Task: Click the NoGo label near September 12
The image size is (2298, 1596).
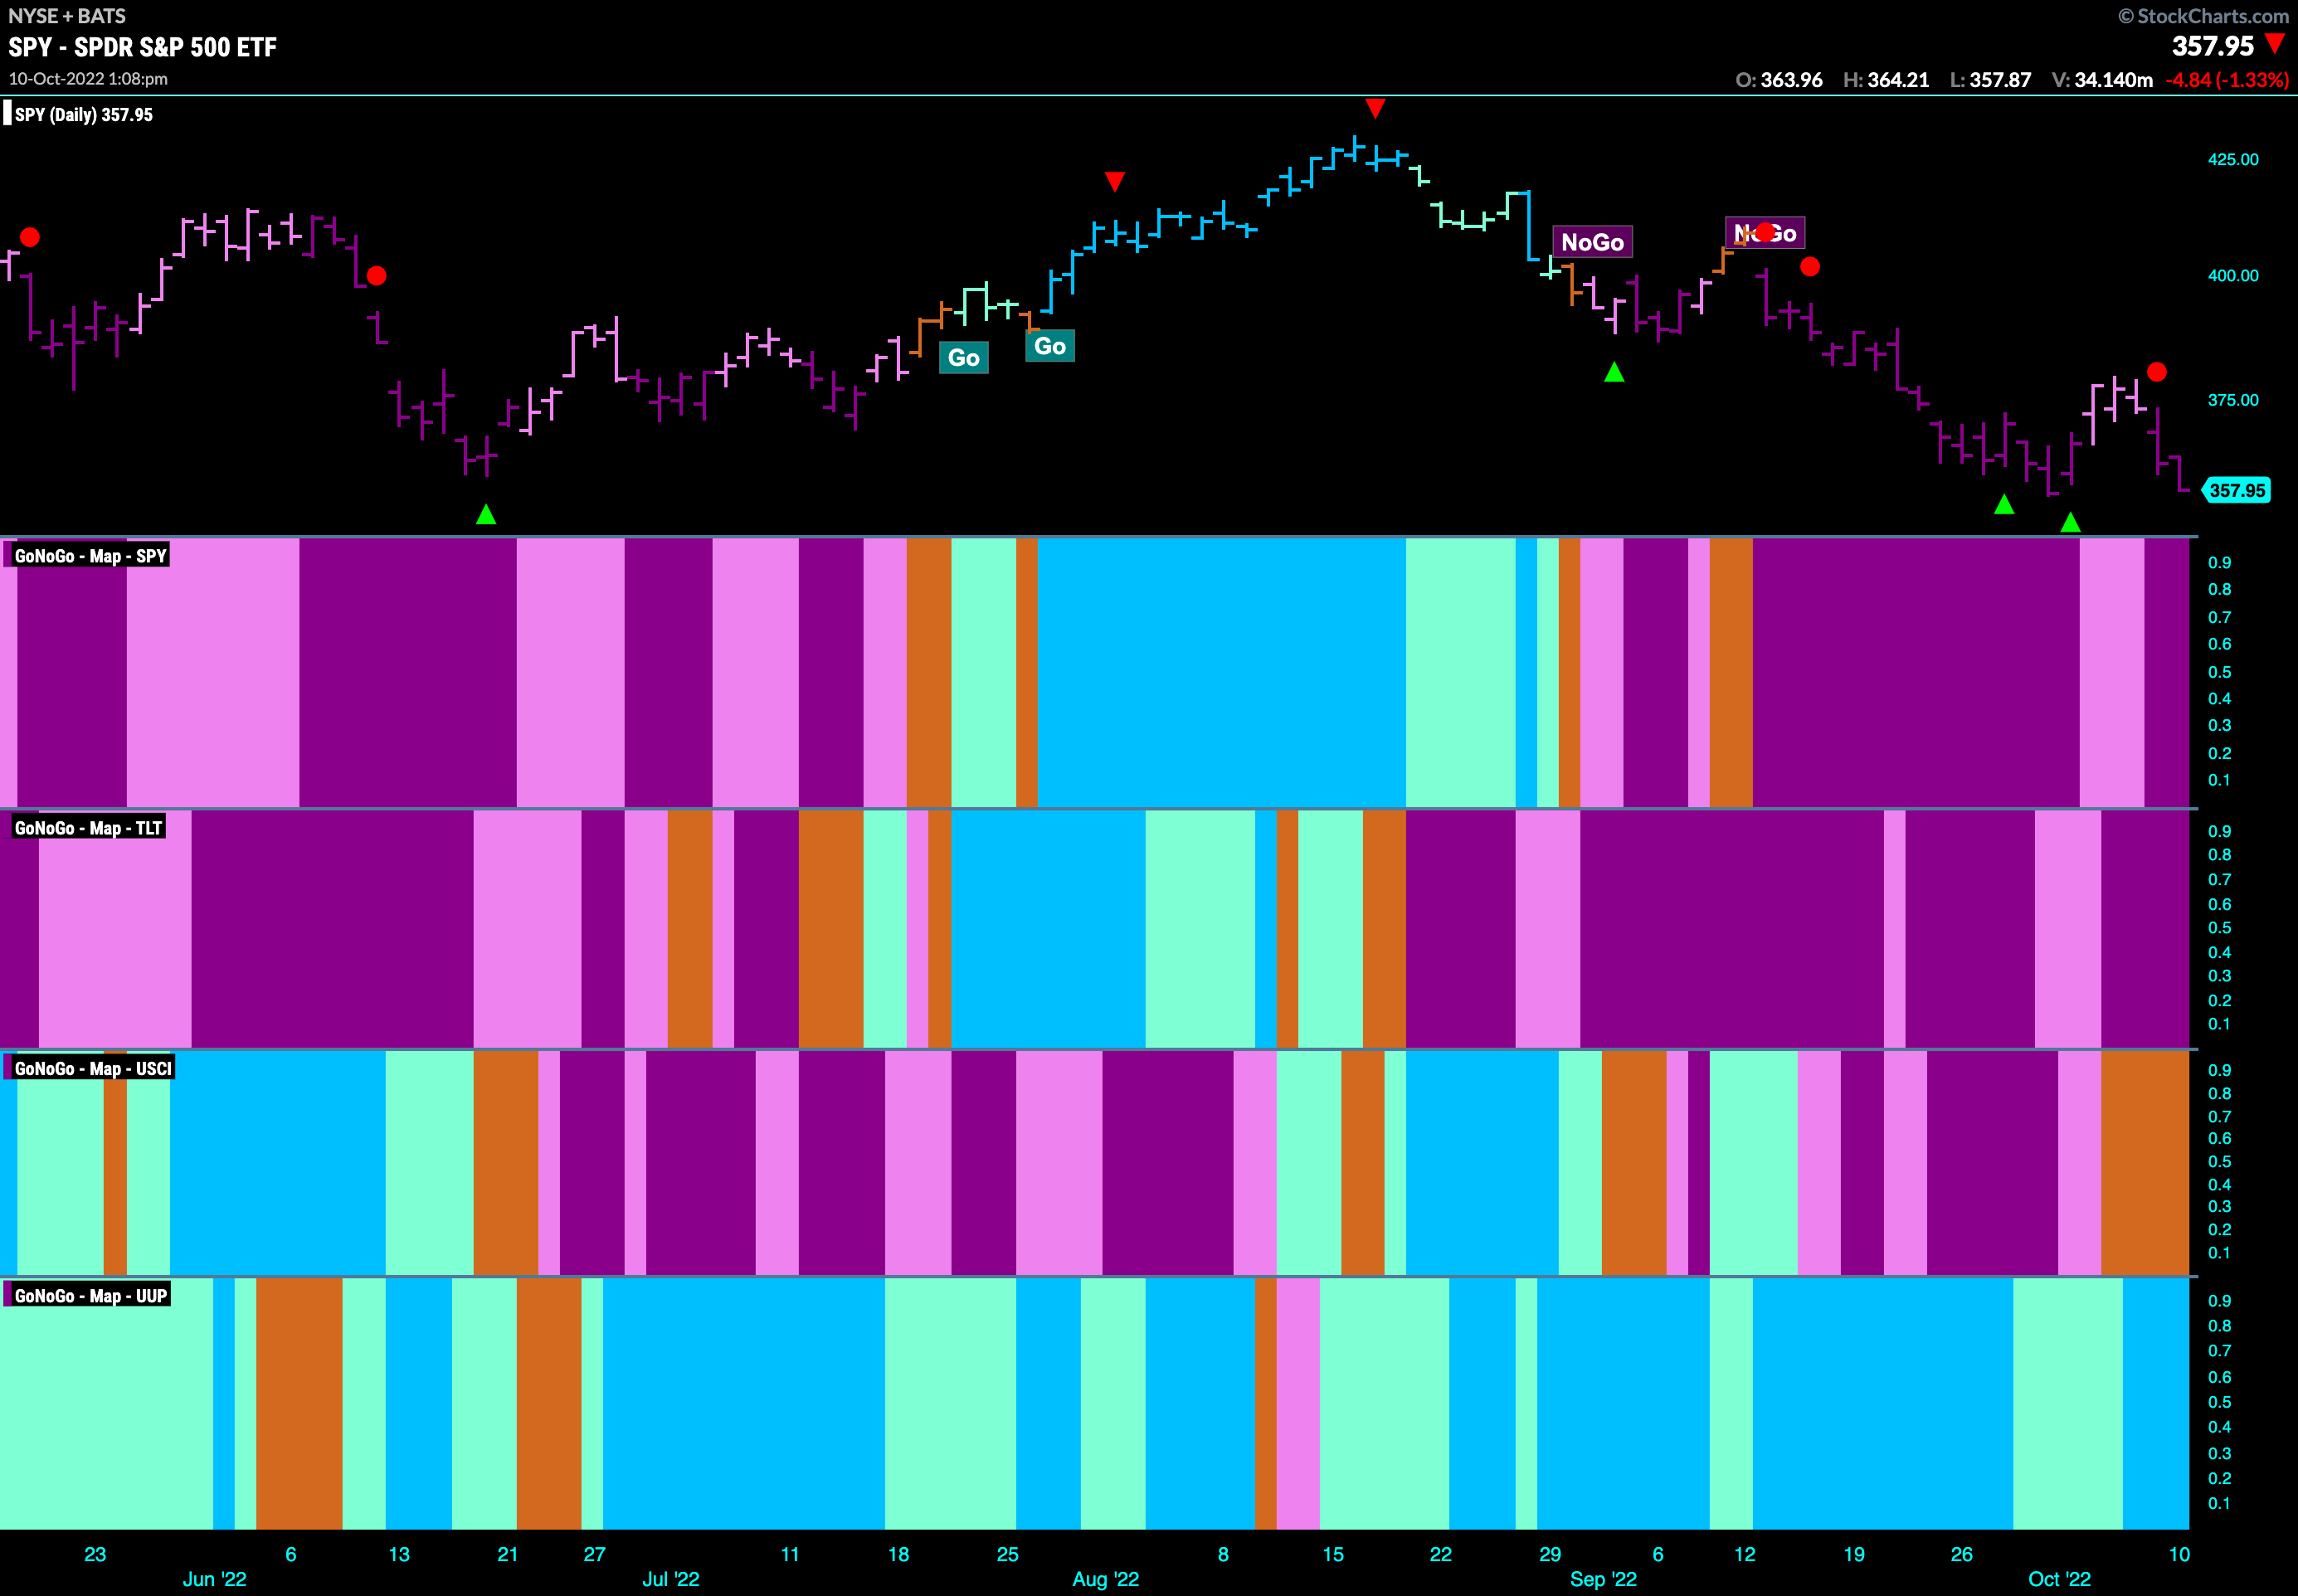Action: [x=1765, y=233]
